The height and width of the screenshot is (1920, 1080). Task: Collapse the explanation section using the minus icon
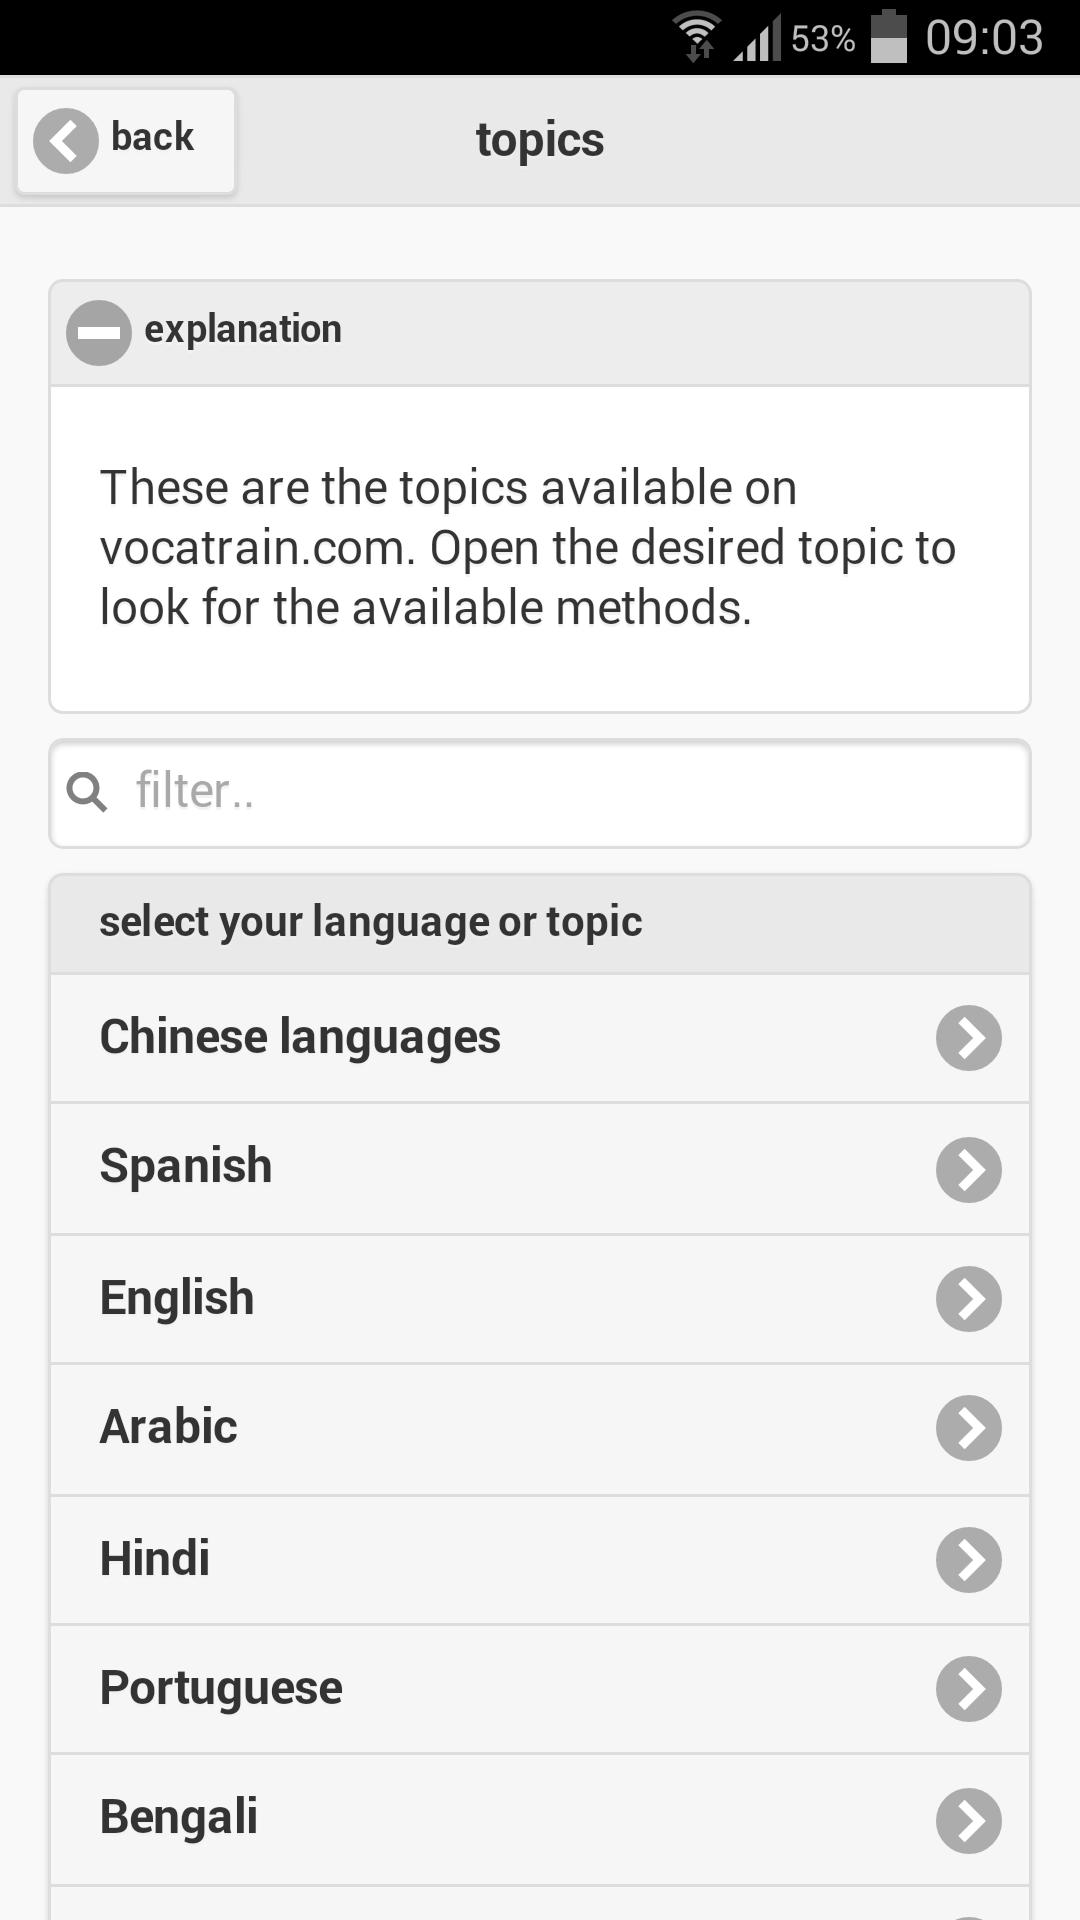tap(97, 330)
